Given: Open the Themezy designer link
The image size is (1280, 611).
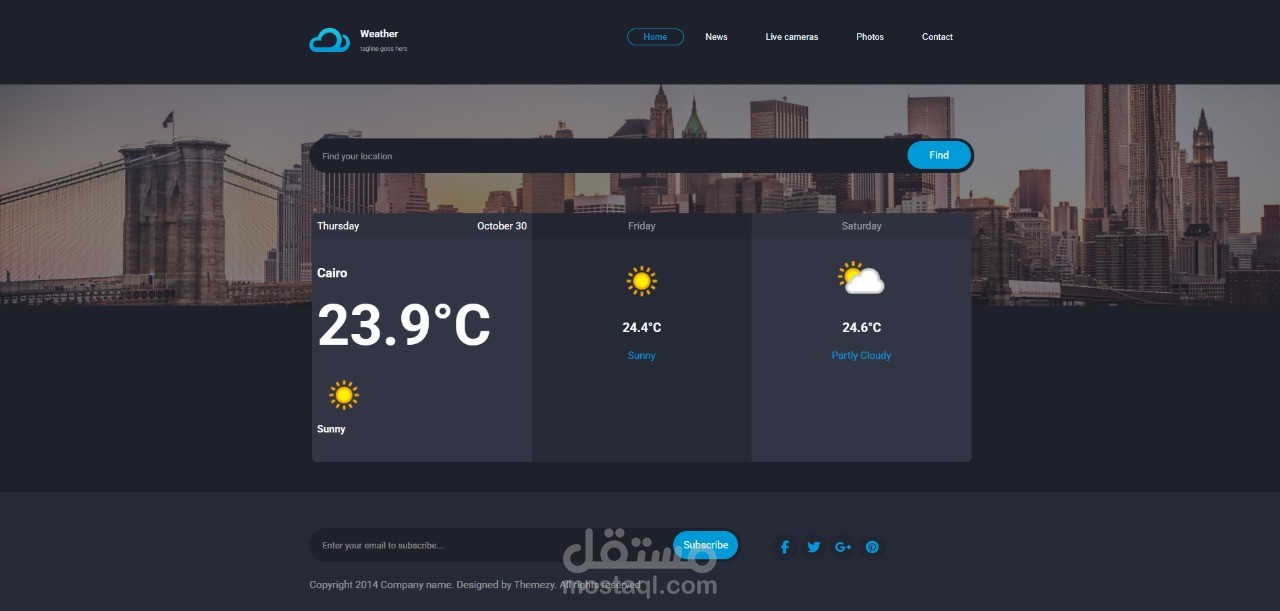Looking at the screenshot, I should 533,584.
